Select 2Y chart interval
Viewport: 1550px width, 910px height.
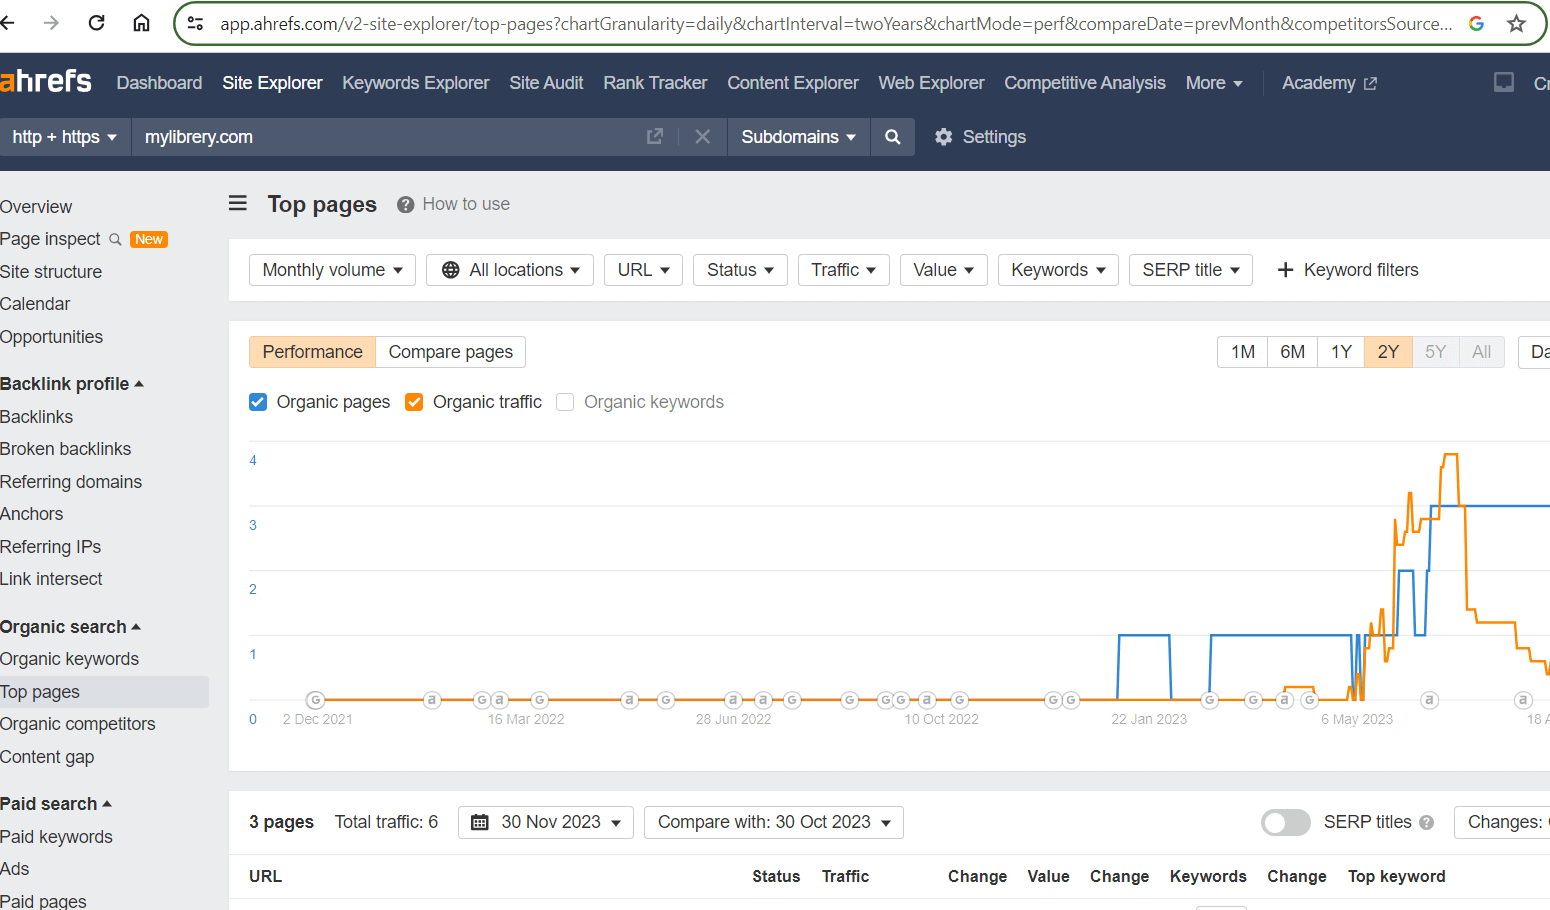pos(1388,352)
